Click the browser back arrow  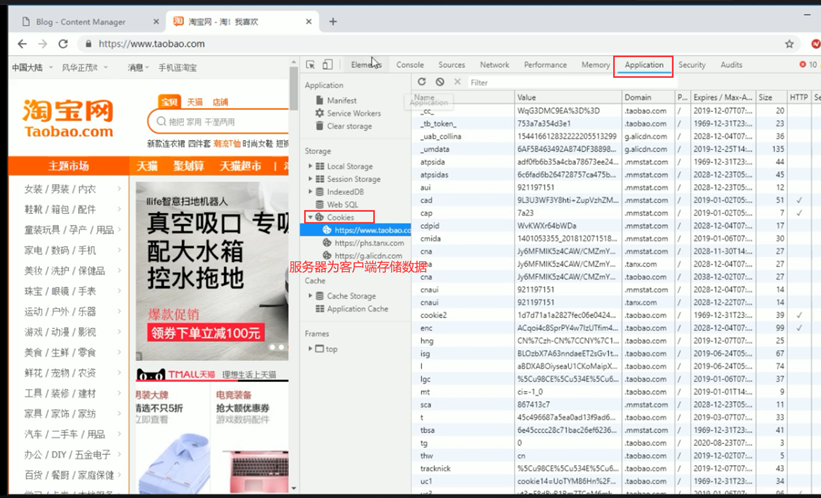pyautogui.click(x=22, y=44)
